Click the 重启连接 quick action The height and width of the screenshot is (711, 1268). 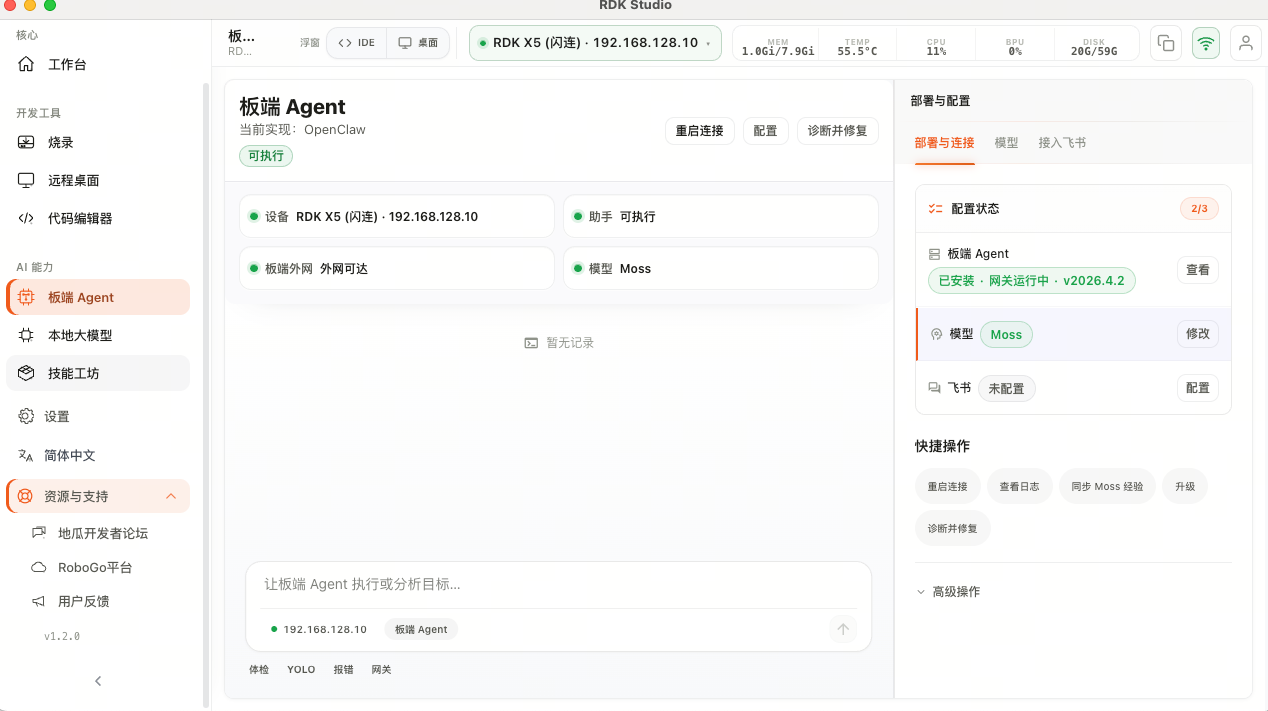click(947, 486)
